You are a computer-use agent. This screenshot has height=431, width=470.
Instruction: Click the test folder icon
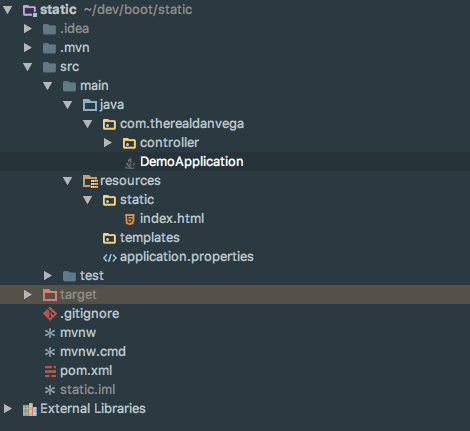[x=69, y=276]
